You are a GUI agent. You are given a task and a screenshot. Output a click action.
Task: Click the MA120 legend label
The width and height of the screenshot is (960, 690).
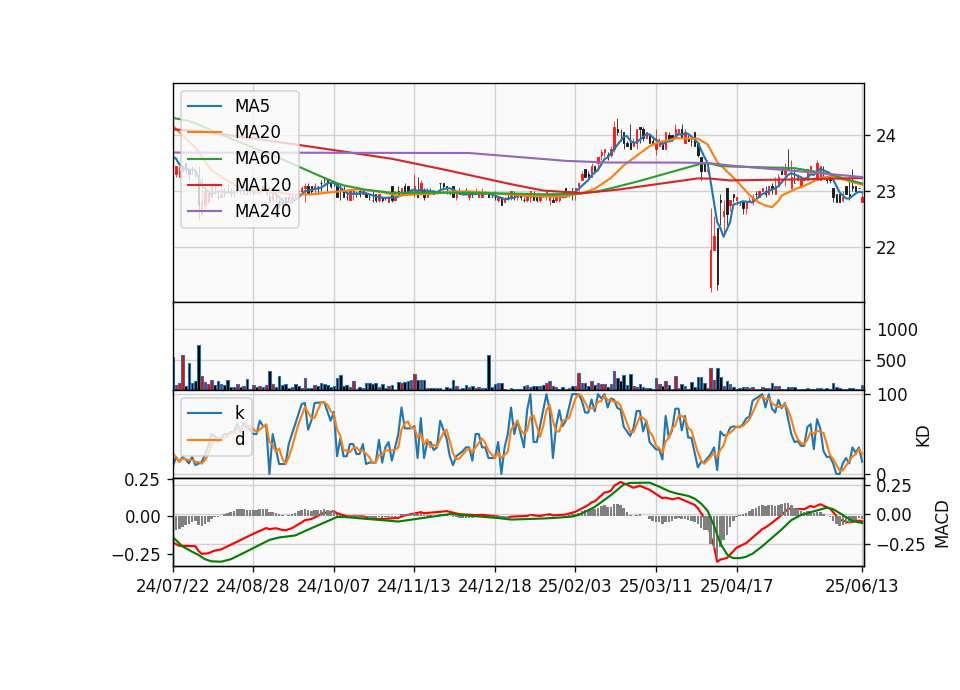click(263, 184)
